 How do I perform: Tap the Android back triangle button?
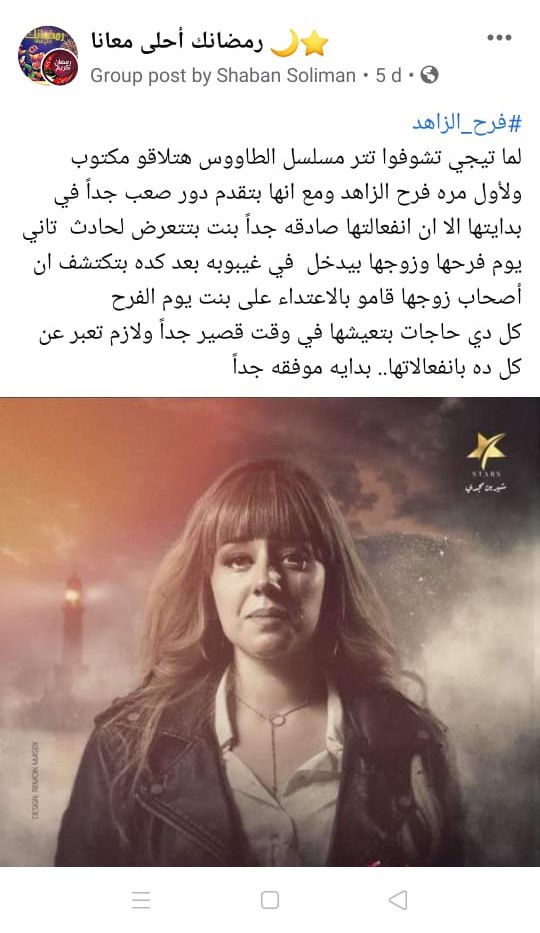click(x=398, y=900)
